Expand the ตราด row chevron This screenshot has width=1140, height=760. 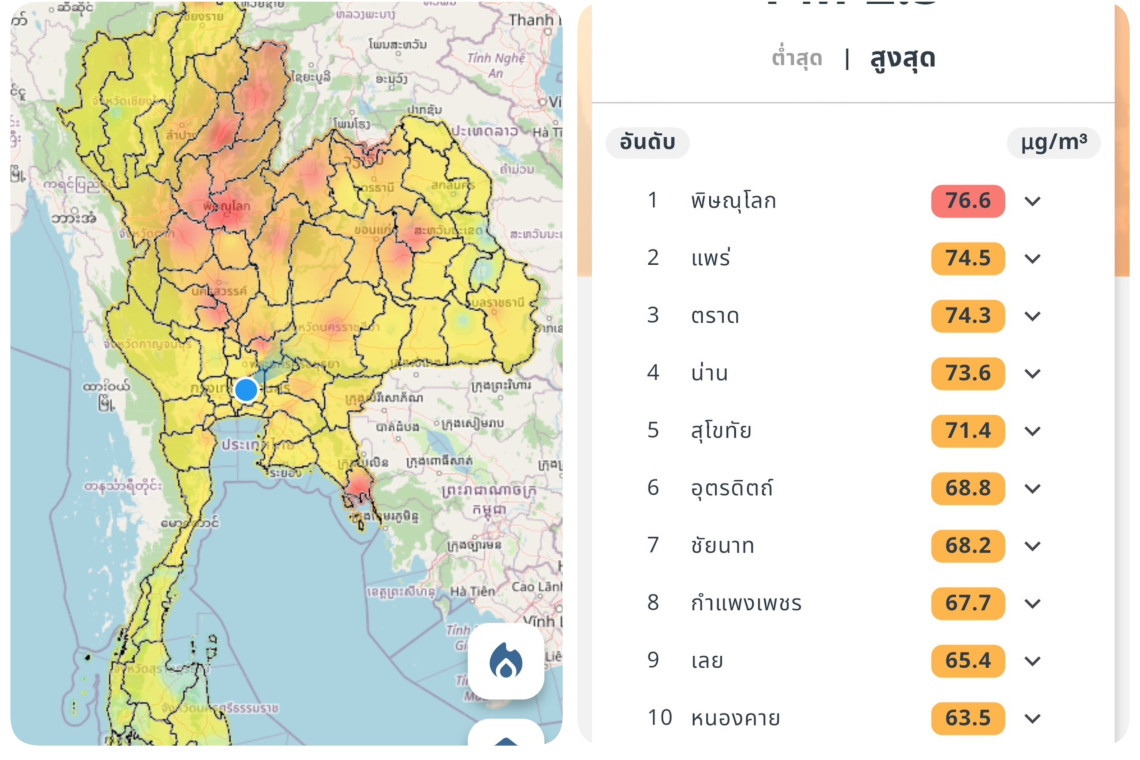click(x=1033, y=316)
